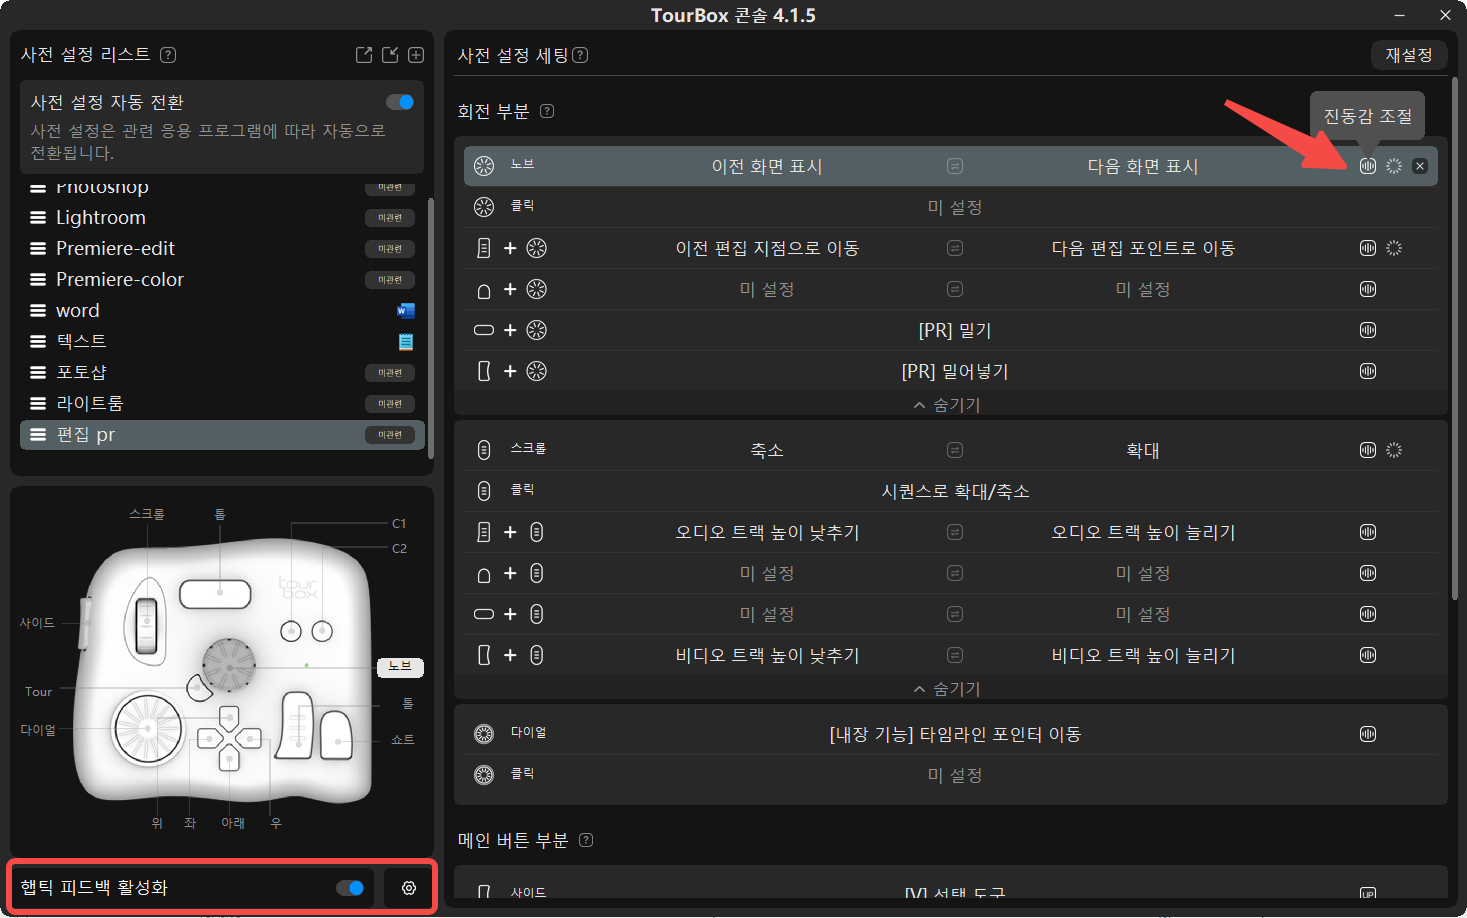Viewport: 1467px width, 918px height.
Task: Click swap icon between 이전 화면 표시 and 다음 화면 표시
Action: (x=955, y=166)
